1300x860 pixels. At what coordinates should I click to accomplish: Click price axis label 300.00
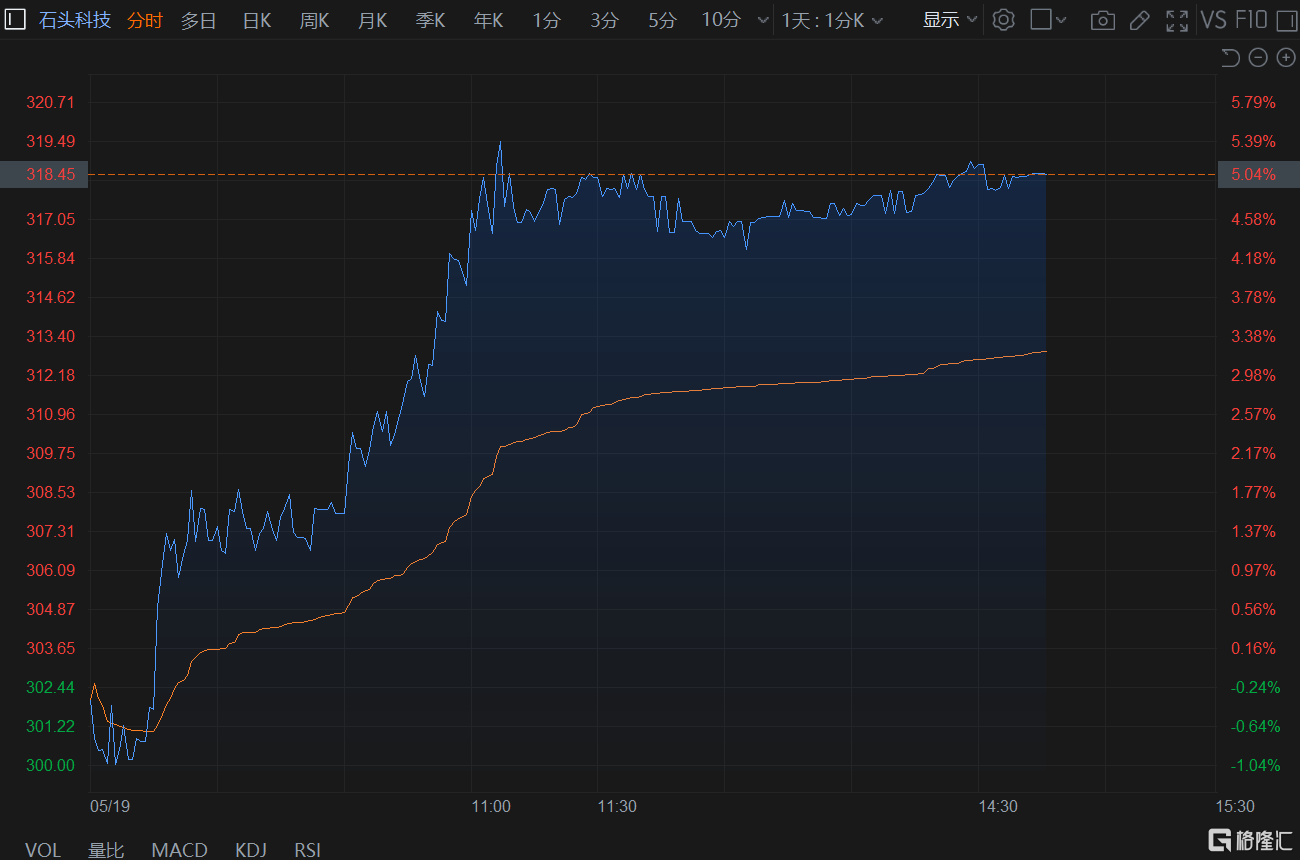tap(50, 765)
